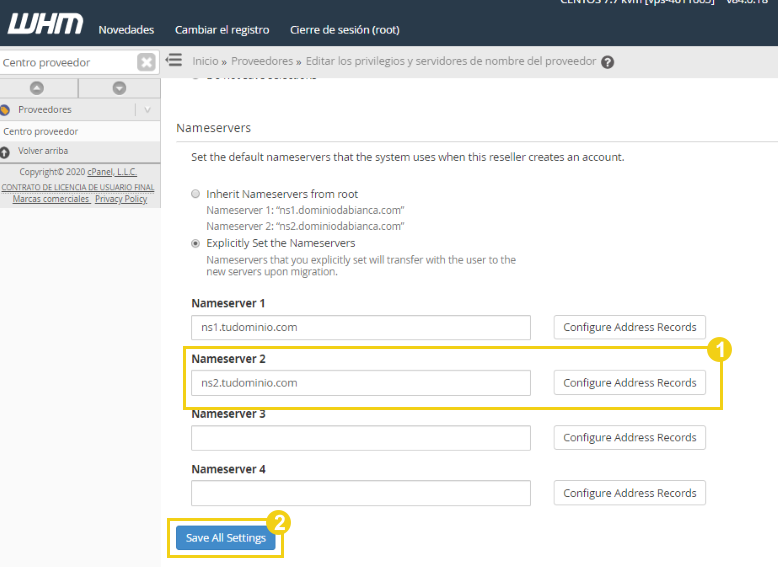This screenshot has height=567, width=778.
Task: Click the WHM logo
Action: (46, 24)
